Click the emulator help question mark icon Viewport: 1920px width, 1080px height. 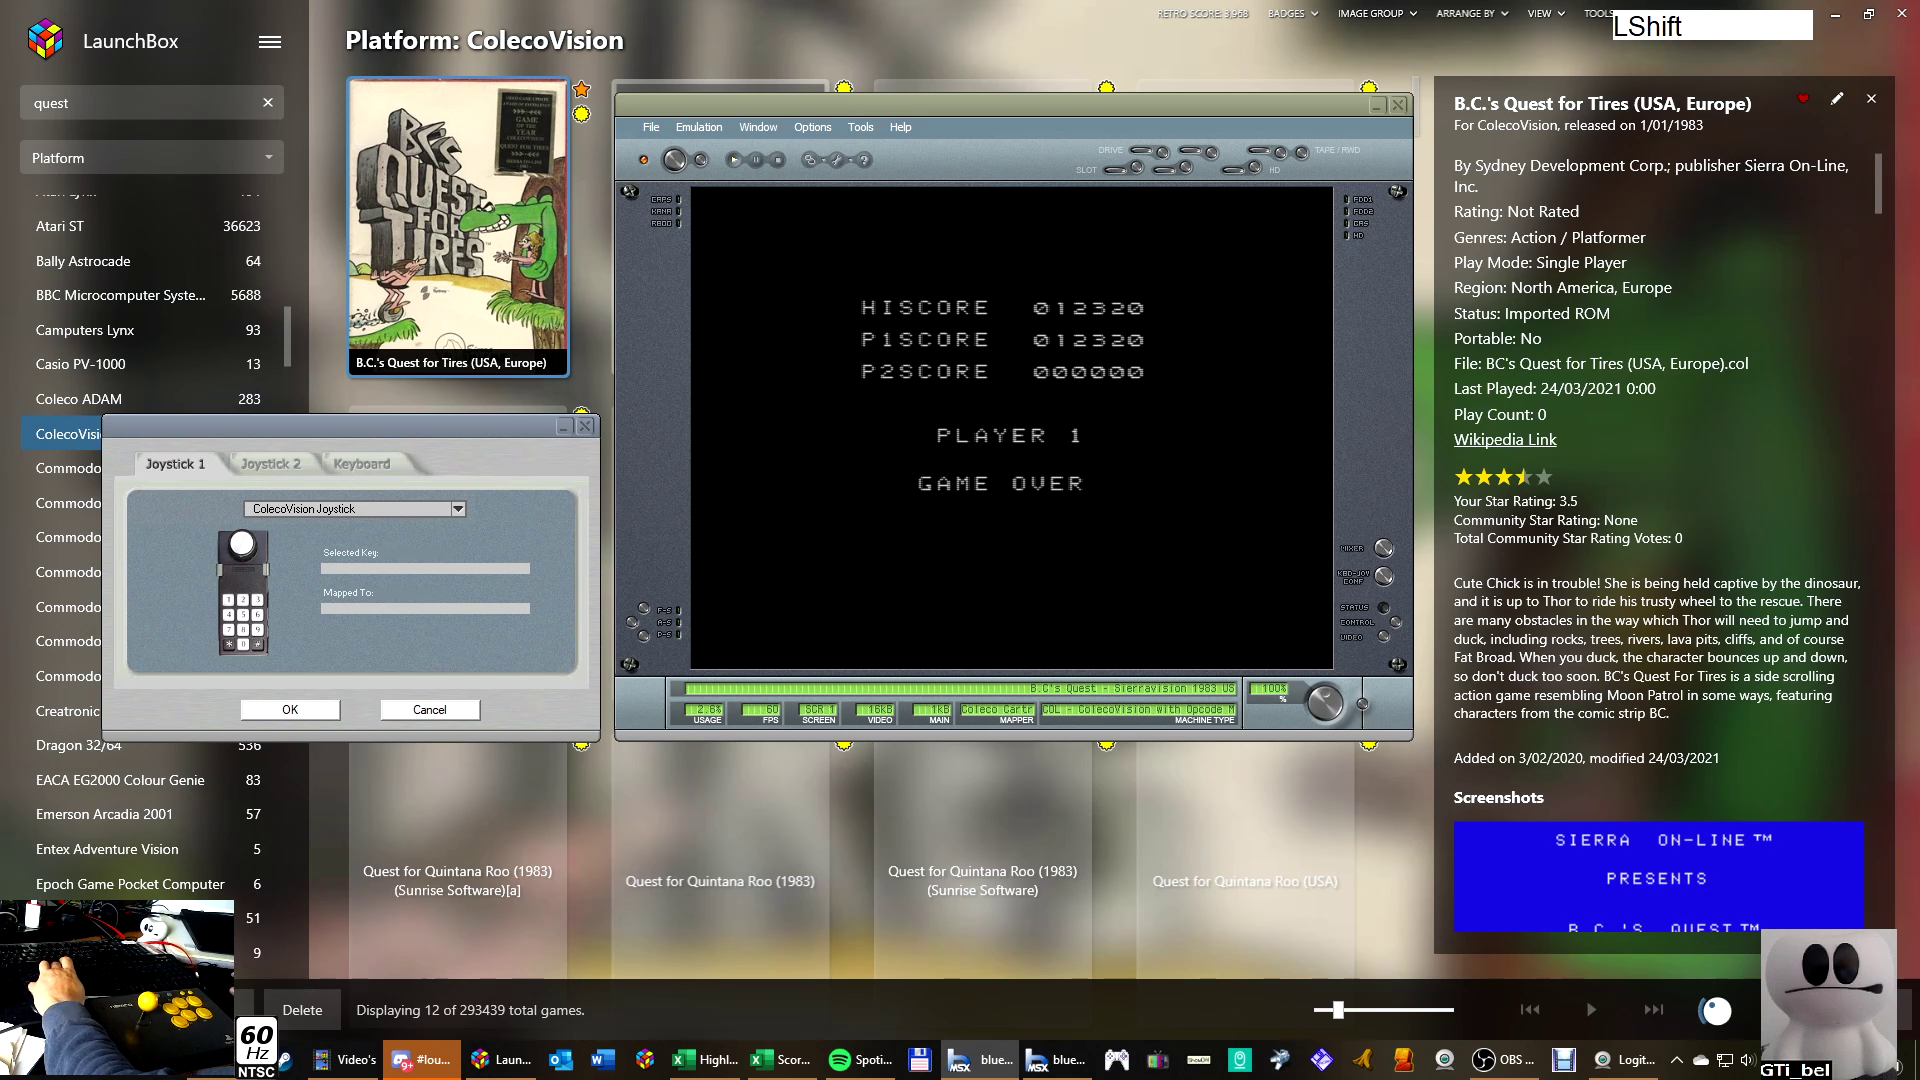tap(864, 160)
